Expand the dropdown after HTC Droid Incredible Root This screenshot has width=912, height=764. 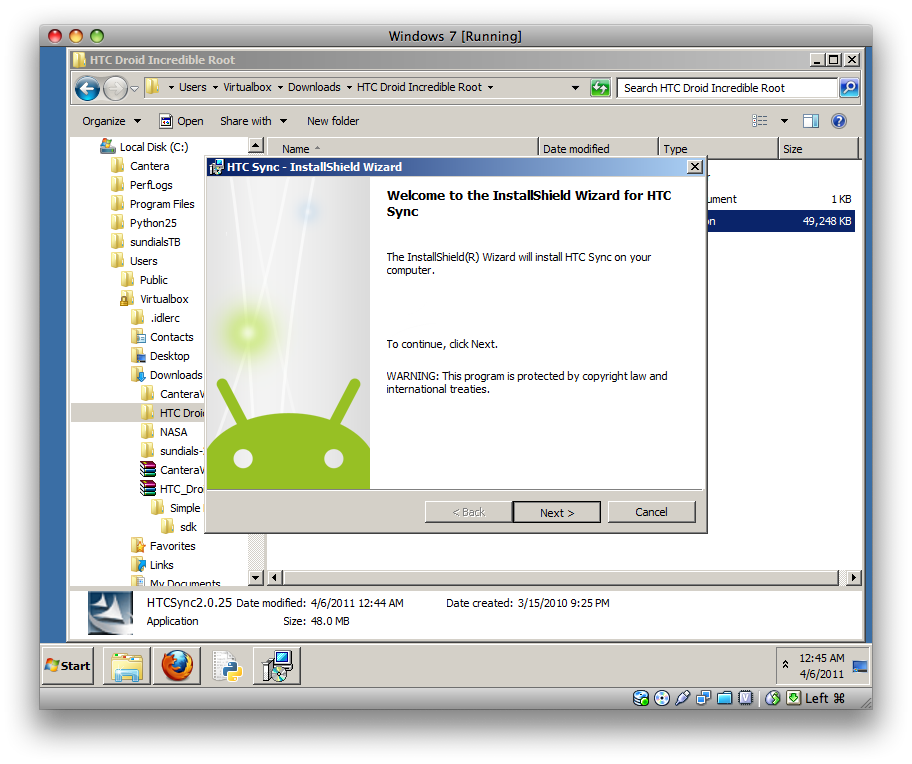490,88
